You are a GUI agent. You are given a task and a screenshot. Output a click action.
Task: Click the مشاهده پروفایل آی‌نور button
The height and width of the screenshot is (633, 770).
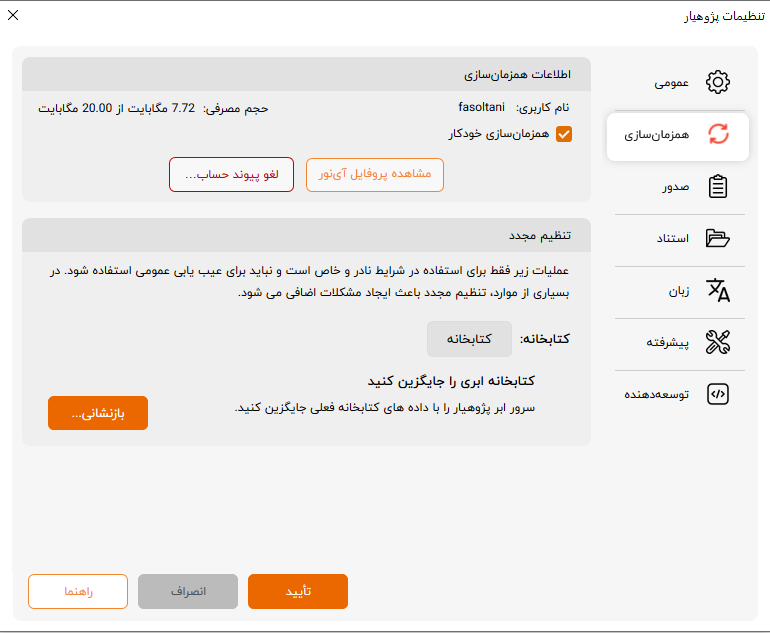click(375, 174)
